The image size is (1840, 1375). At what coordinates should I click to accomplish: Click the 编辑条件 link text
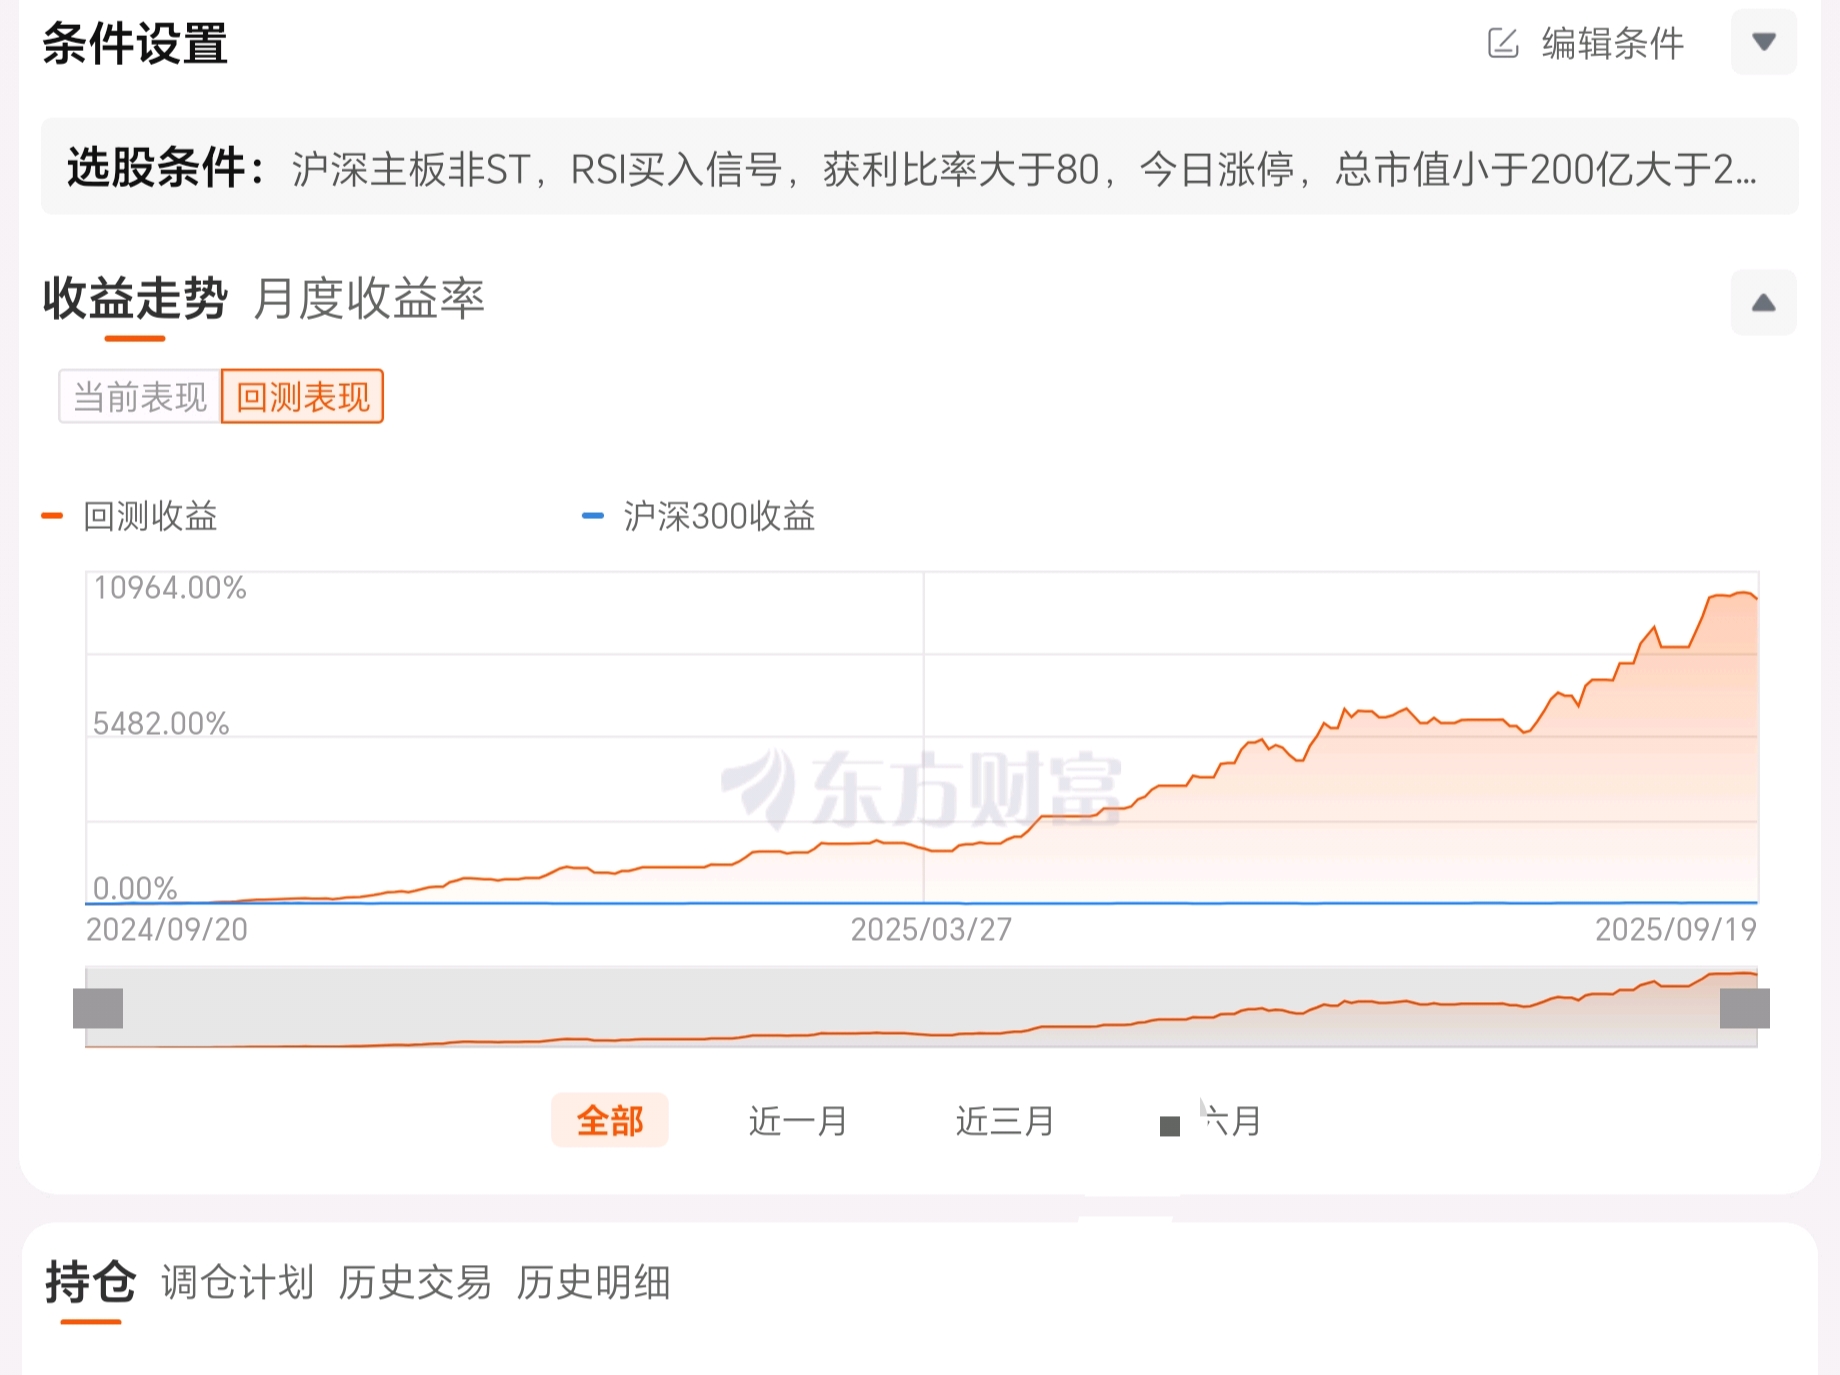(1613, 44)
